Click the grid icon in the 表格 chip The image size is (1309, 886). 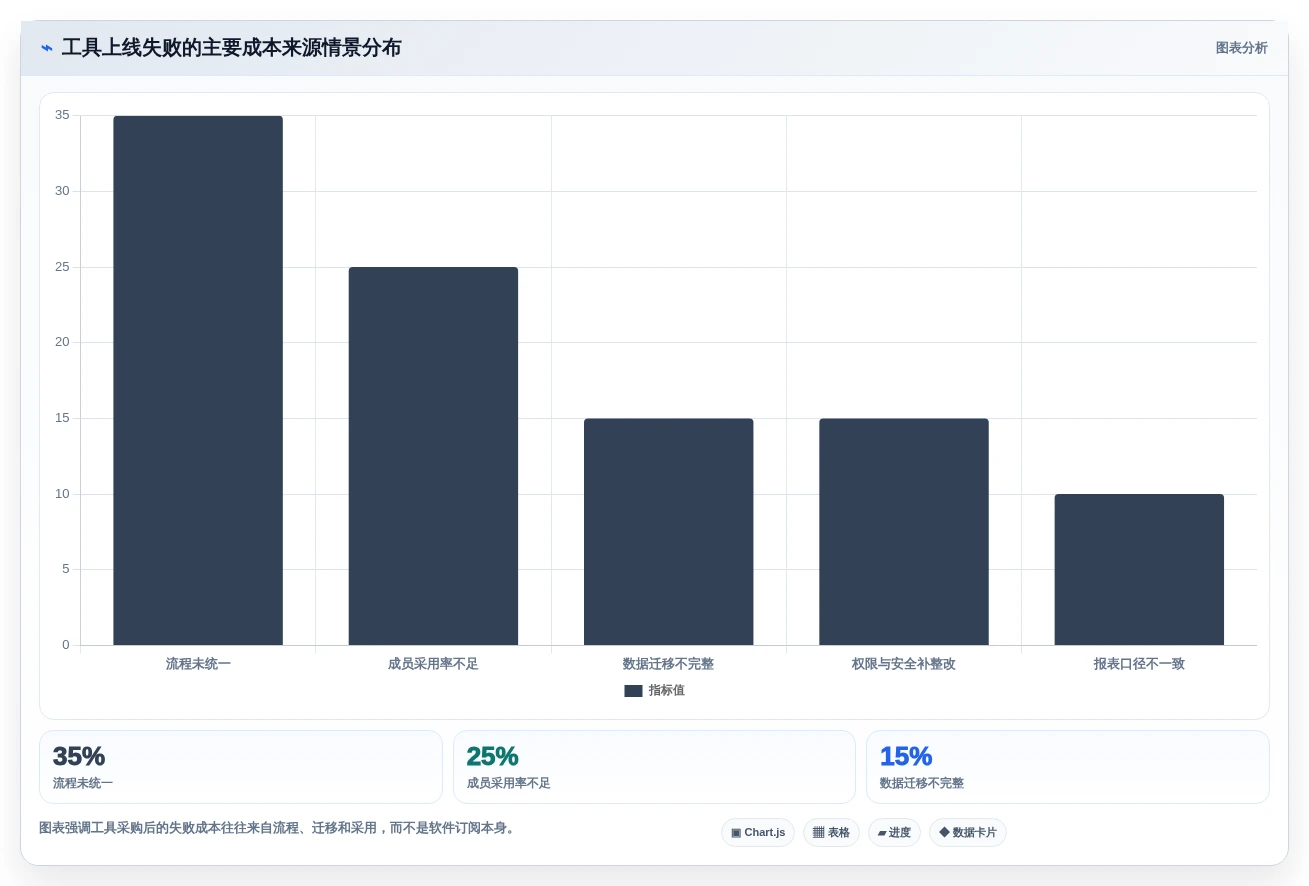[x=818, y=832]
